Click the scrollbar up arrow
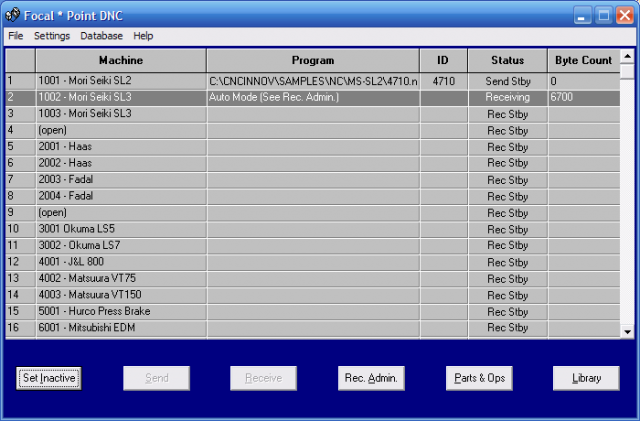 [627, 56]
